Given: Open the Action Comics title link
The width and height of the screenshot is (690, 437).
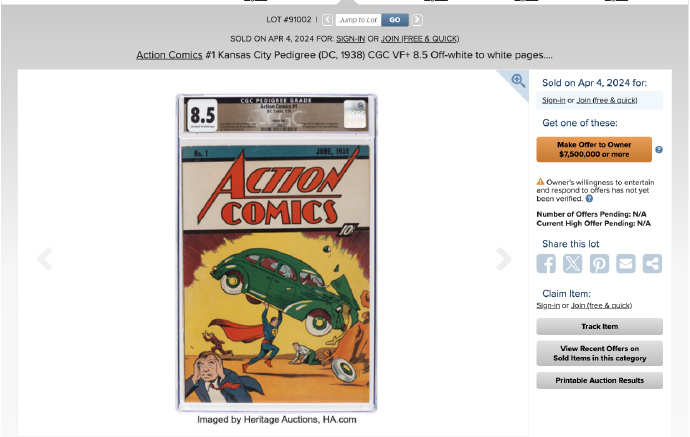Looking at the screenshot, I should coord(169,55).
